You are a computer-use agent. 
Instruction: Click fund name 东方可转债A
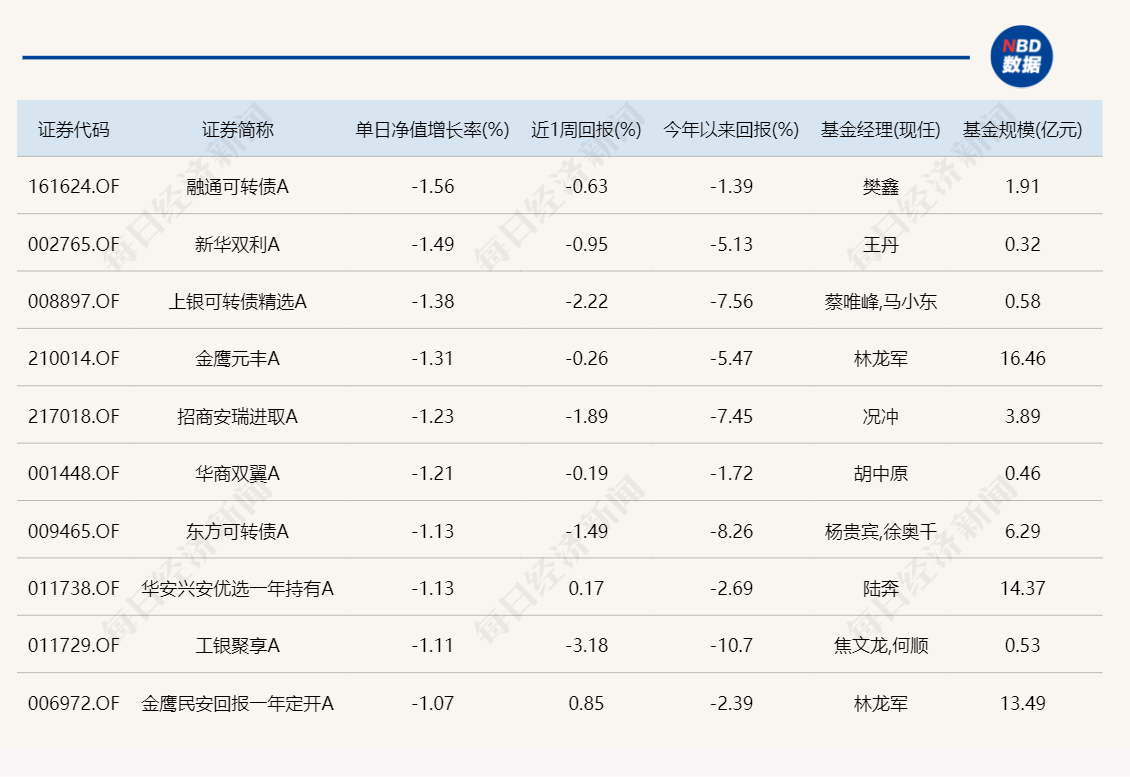click(237, 531)
